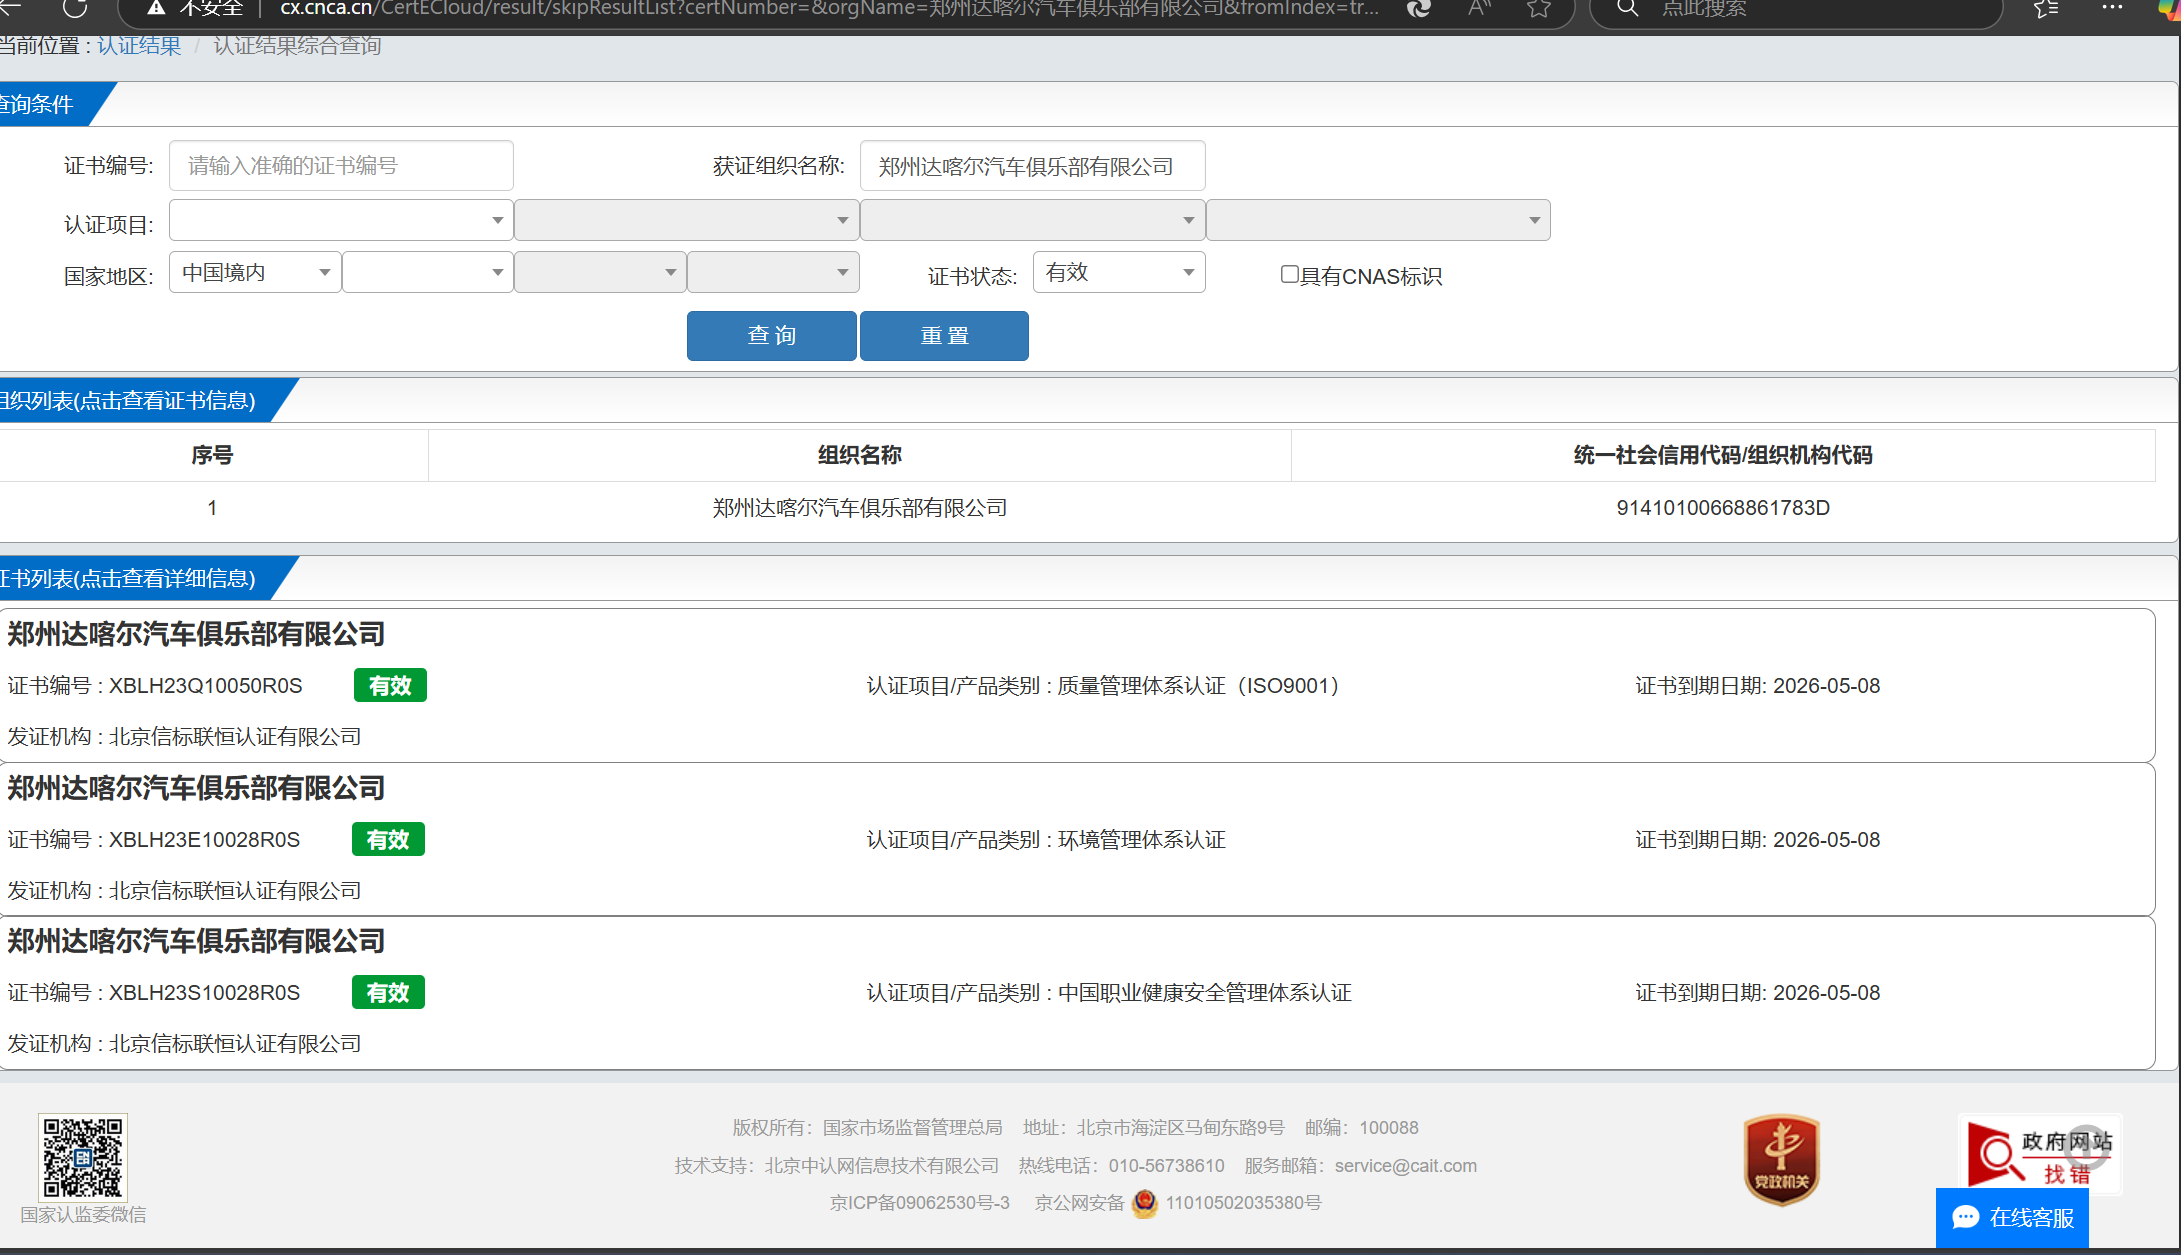Open the 在线客服 chat widget
Viewport: 2181px width, 1255px height.
(x=2012, y=1217)
